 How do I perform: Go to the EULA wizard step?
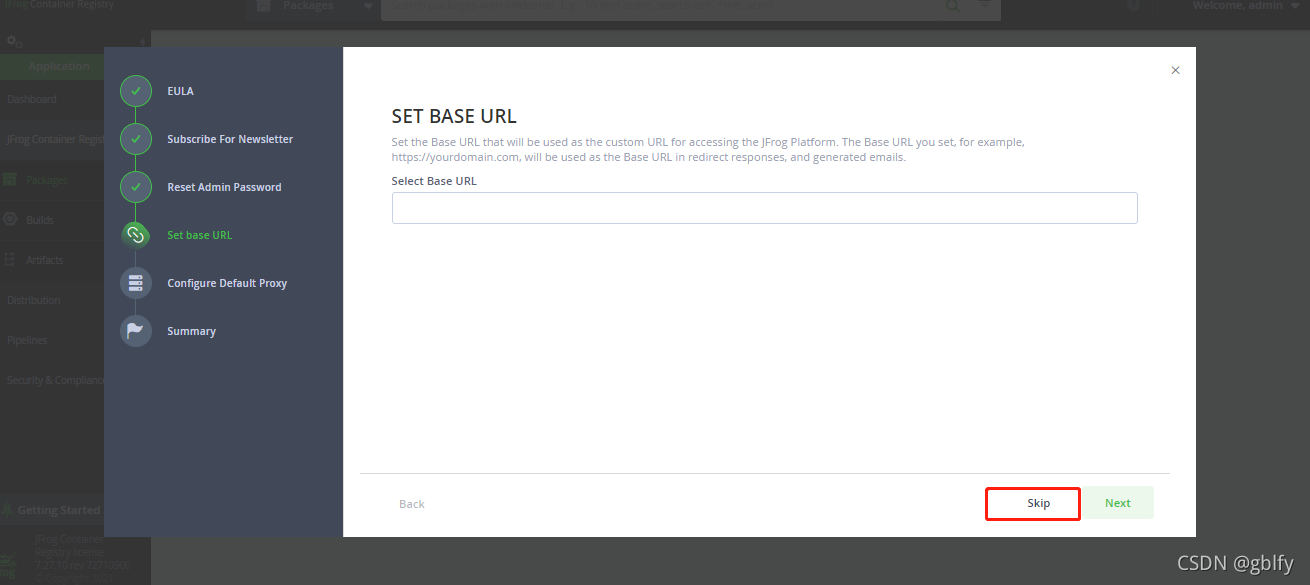[180, 91]
